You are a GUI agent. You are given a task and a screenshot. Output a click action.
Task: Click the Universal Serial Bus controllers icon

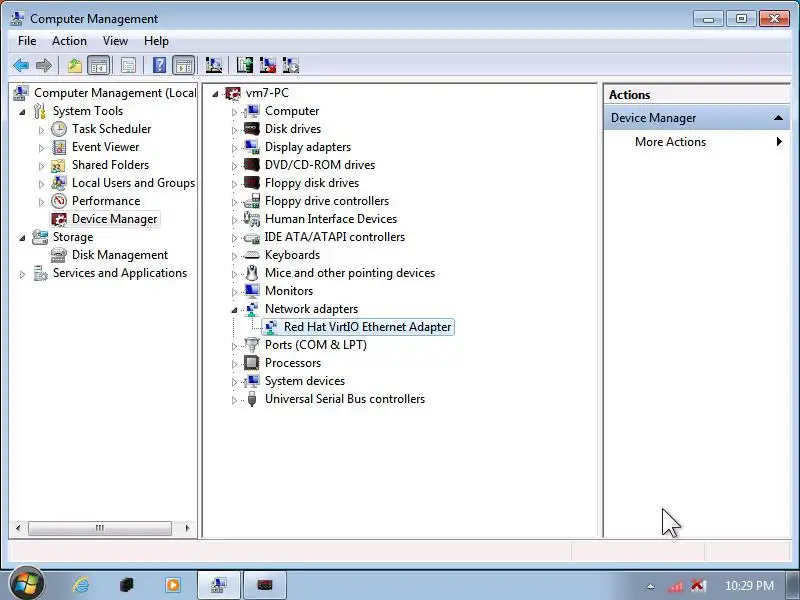pyautogui.click(x=252, y=399)
